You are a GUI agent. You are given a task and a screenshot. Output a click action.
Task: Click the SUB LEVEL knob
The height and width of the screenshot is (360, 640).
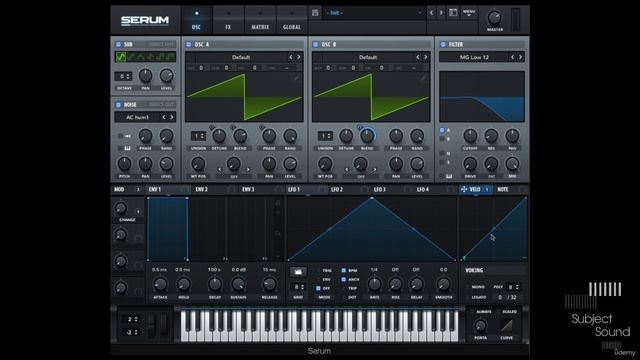pos(166,76)
